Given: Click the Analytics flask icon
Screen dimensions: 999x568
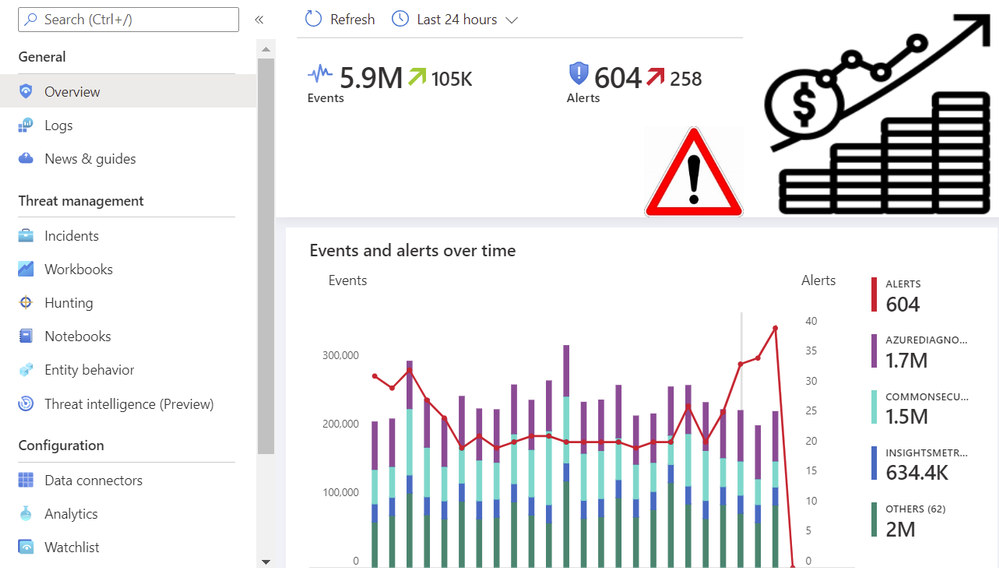Looking at the screenshot, I should pyautogui.click(x=25, y=513).
